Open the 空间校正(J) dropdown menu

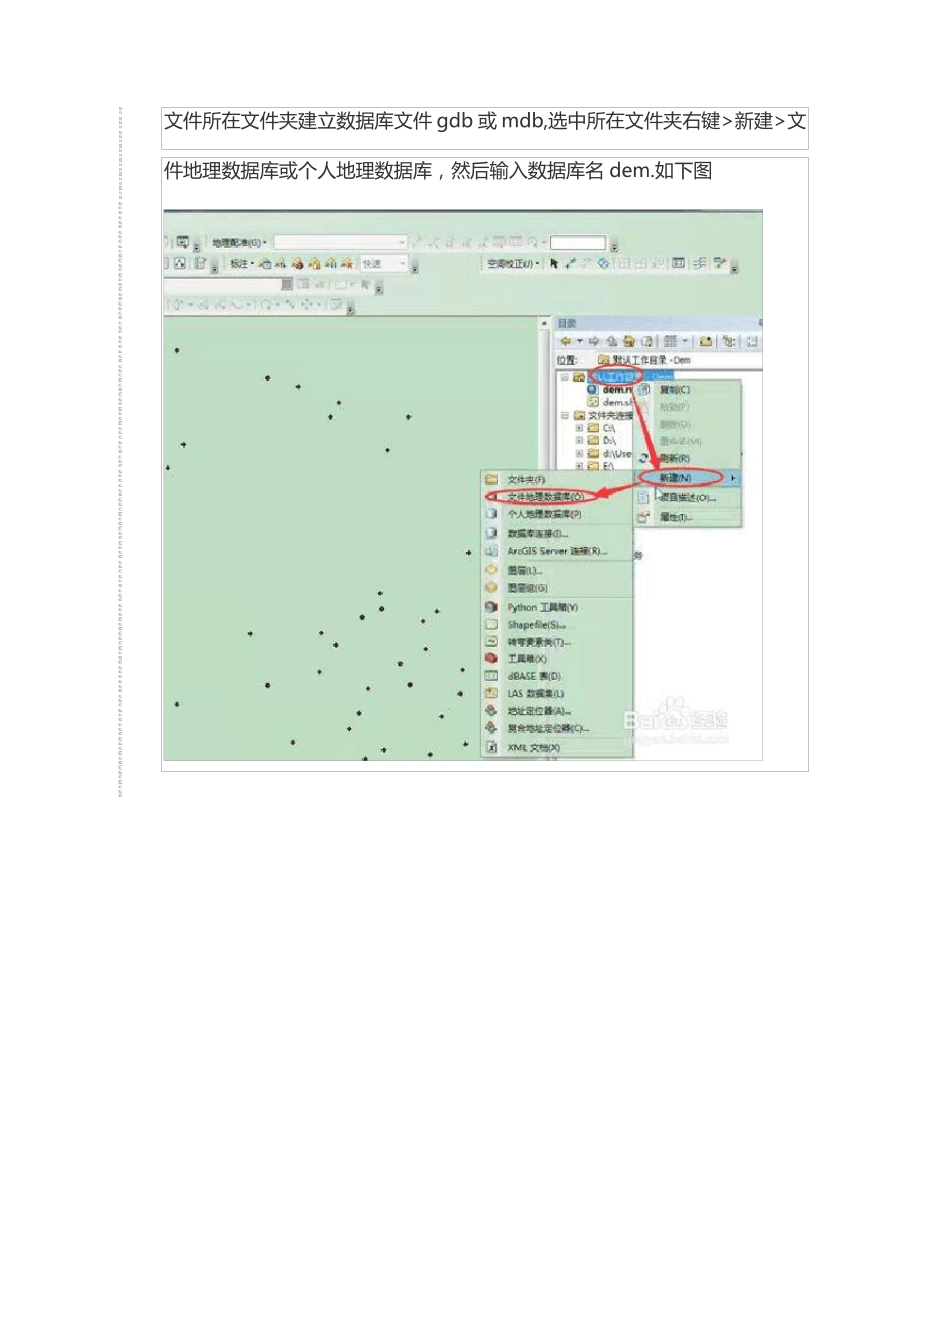point(513,264)
